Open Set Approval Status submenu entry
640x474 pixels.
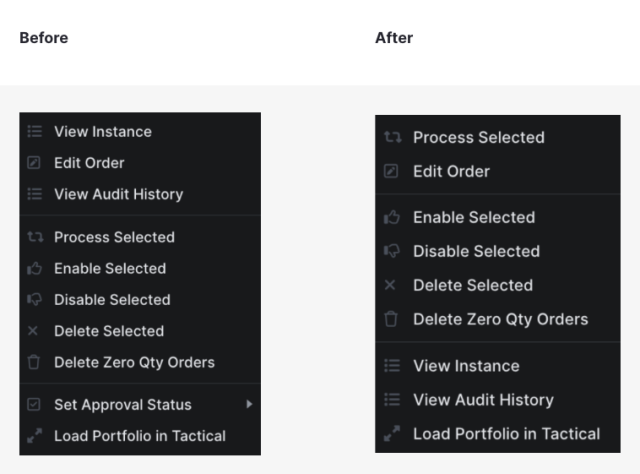(122, 404)
